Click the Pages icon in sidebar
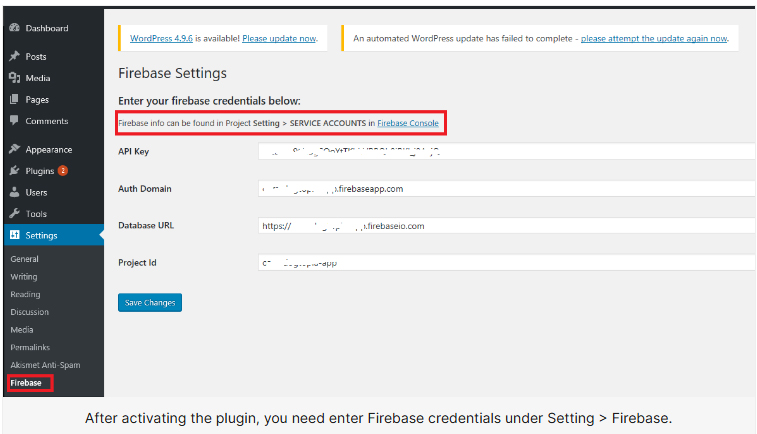Viewport: 757px width, 434px height. click(x=14, y=100)
